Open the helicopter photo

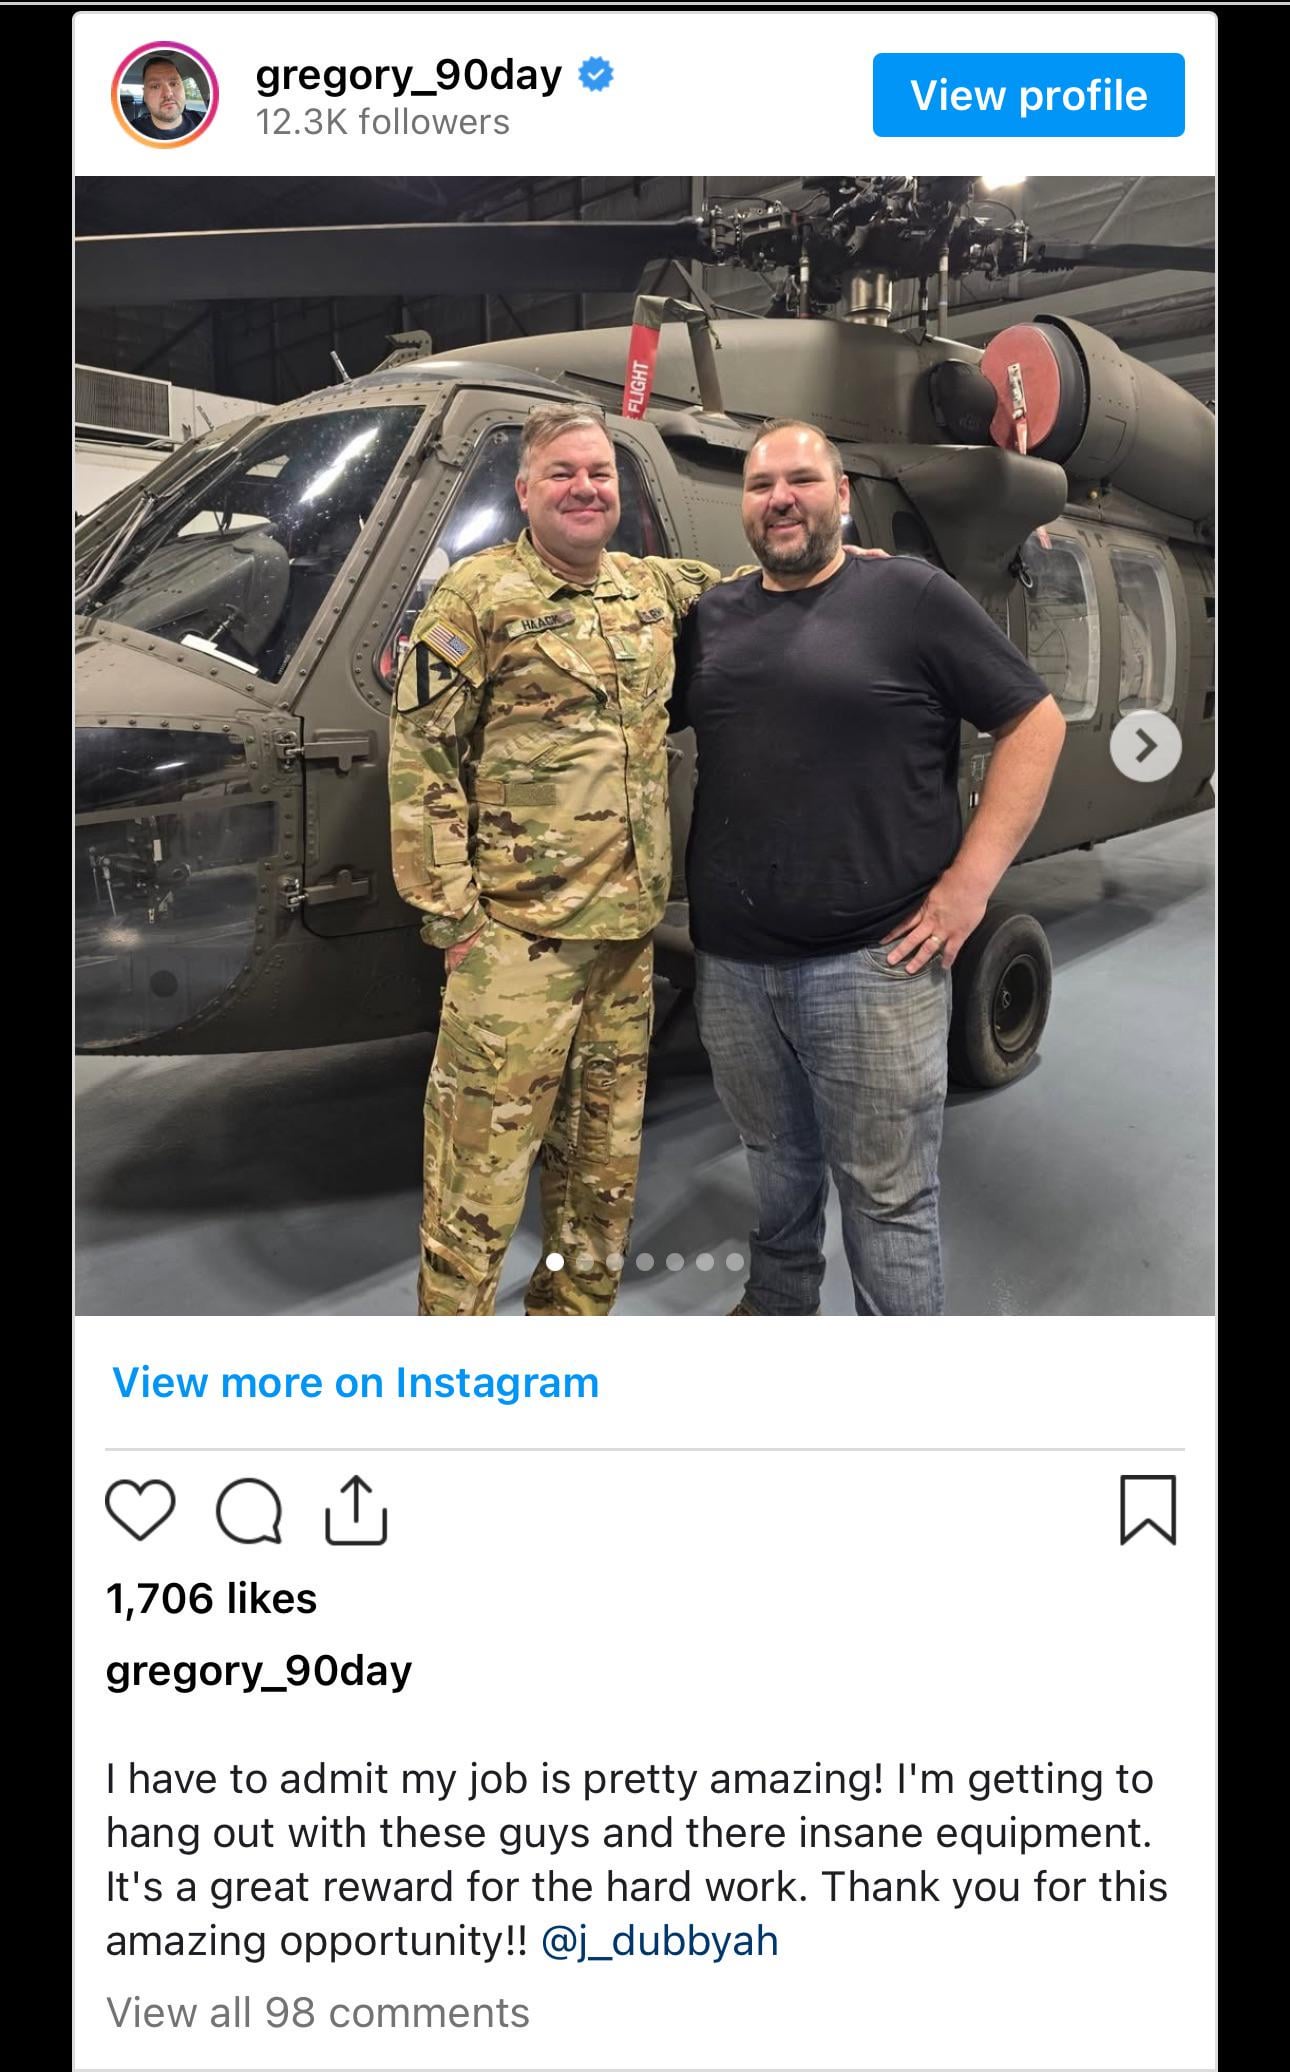tap(645, 746)
